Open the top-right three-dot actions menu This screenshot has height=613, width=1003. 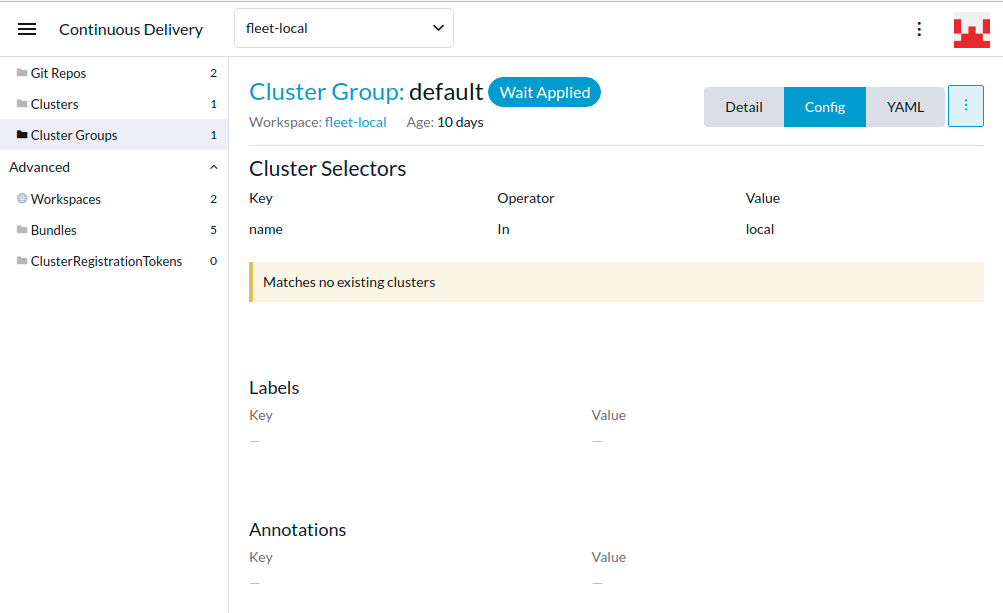pyautogui.click(x=919, y=29)
